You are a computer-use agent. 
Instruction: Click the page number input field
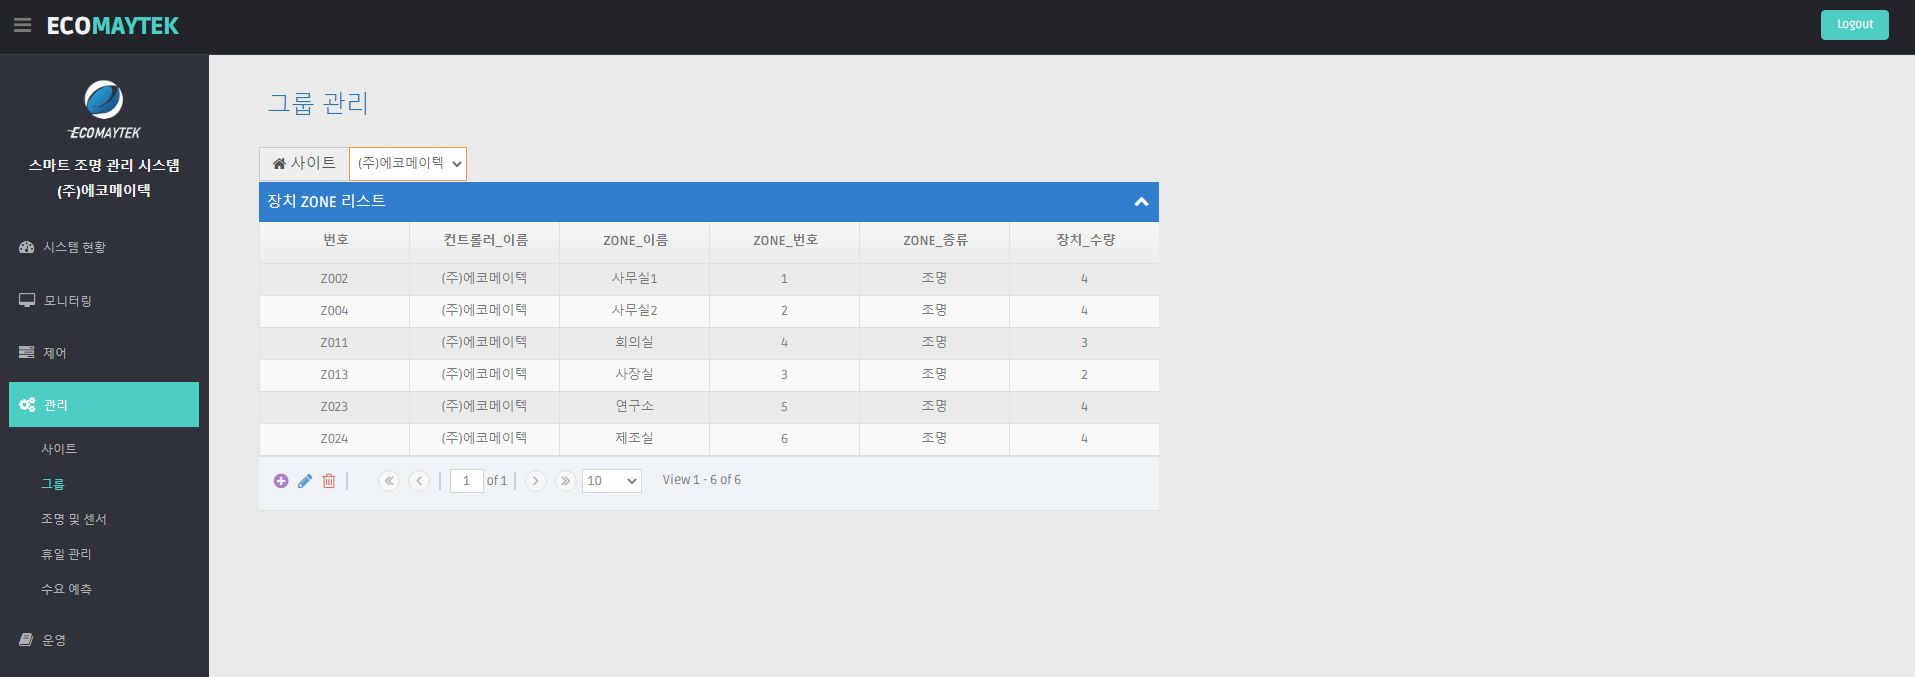(467, 481)
